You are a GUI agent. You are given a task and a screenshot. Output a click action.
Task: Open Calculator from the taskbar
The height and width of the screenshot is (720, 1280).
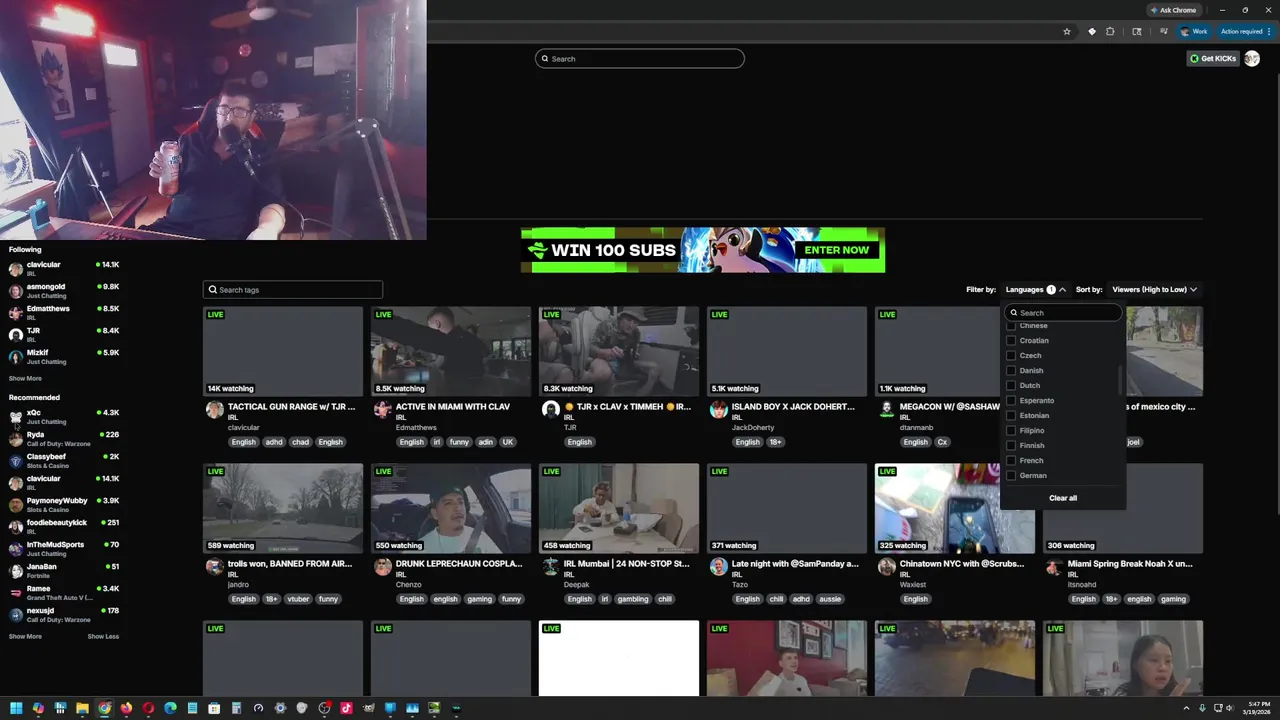point(236,708)
